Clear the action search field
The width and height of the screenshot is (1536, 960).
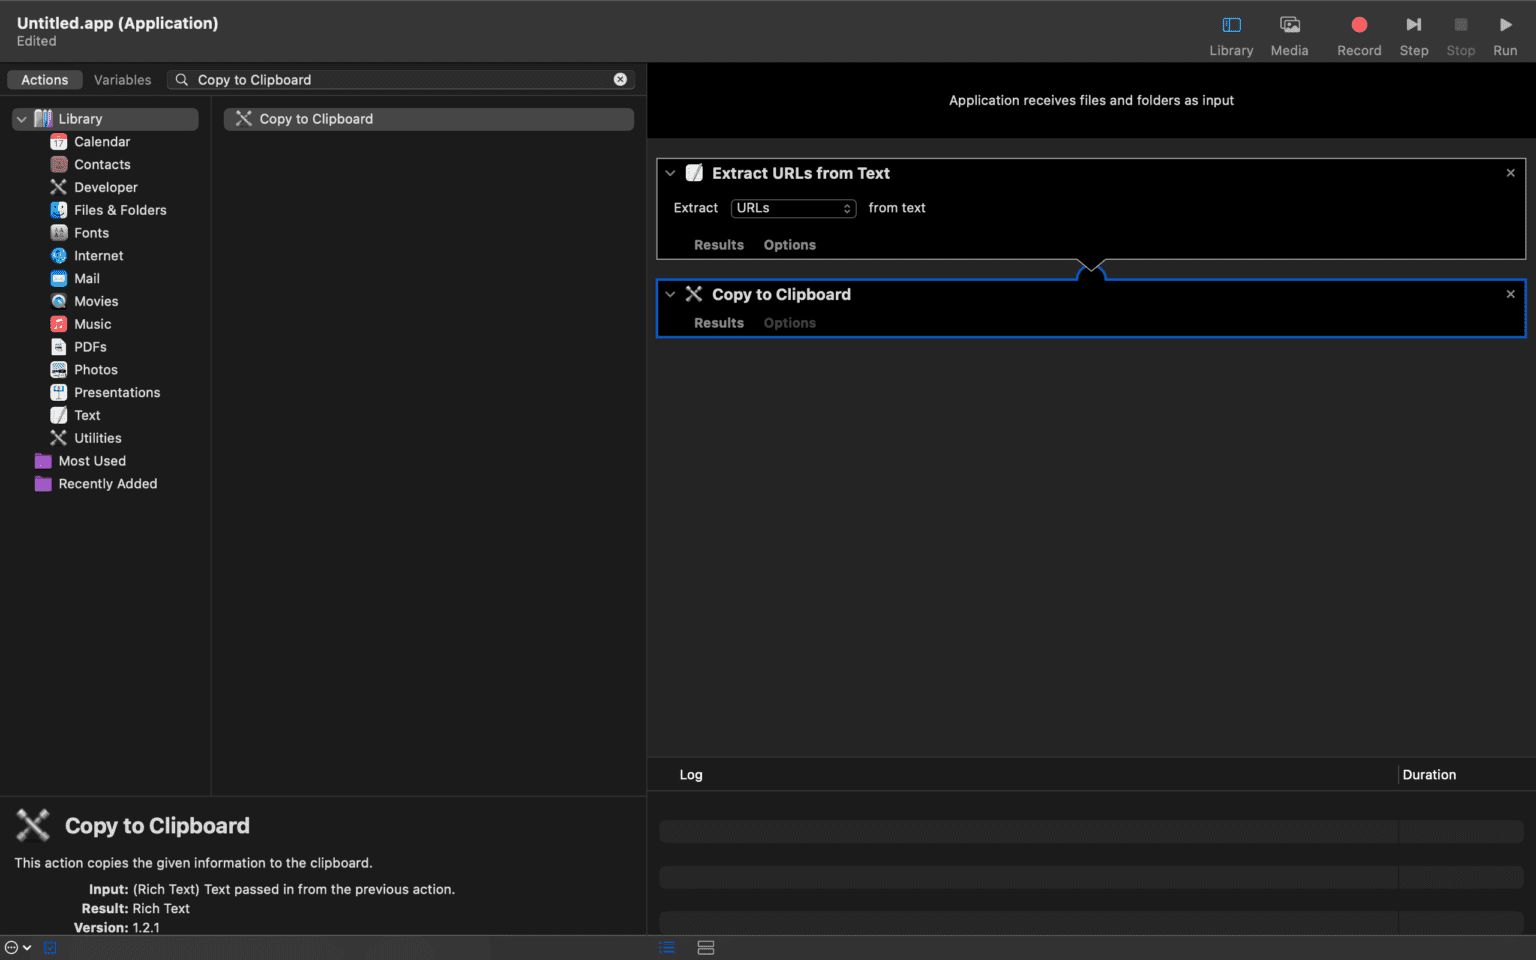[x=620, y=80]
